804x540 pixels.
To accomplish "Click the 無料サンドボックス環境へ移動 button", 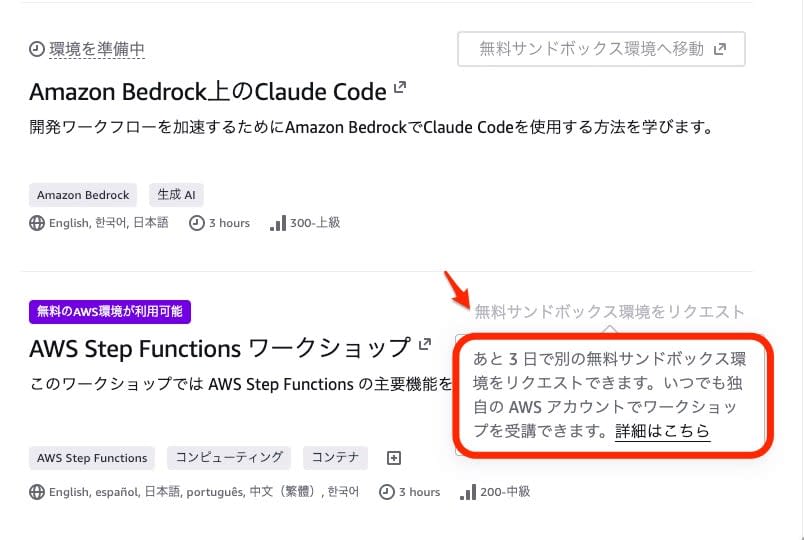I will 601,49.
